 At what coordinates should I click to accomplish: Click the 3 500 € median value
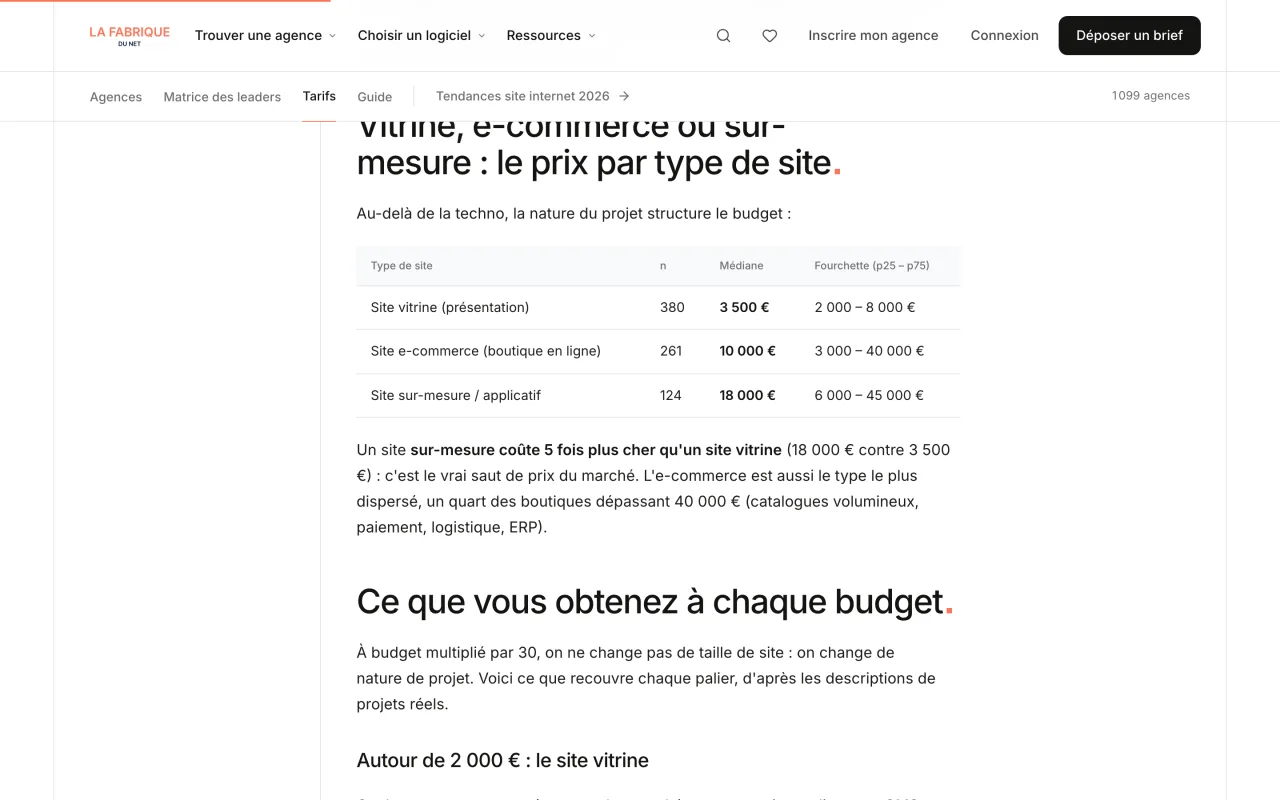(x=745, y=307)
